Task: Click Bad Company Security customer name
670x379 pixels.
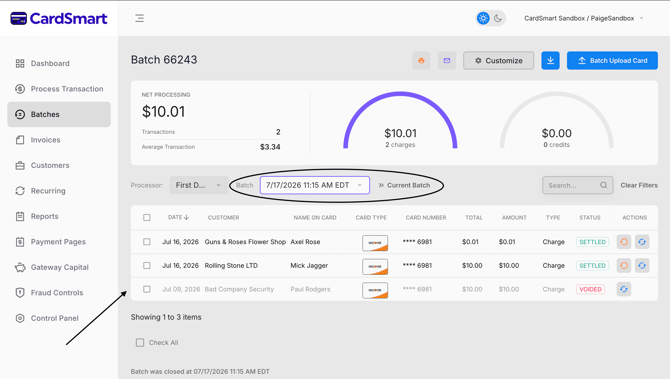Action: 239,289
